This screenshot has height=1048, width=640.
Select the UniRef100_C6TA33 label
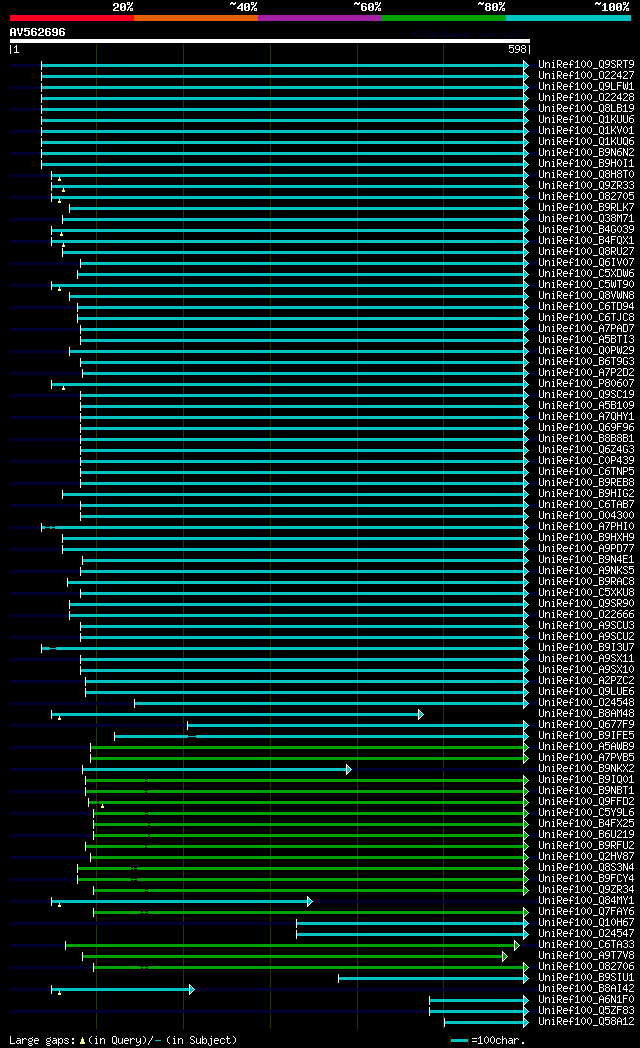tap(587, 944)
